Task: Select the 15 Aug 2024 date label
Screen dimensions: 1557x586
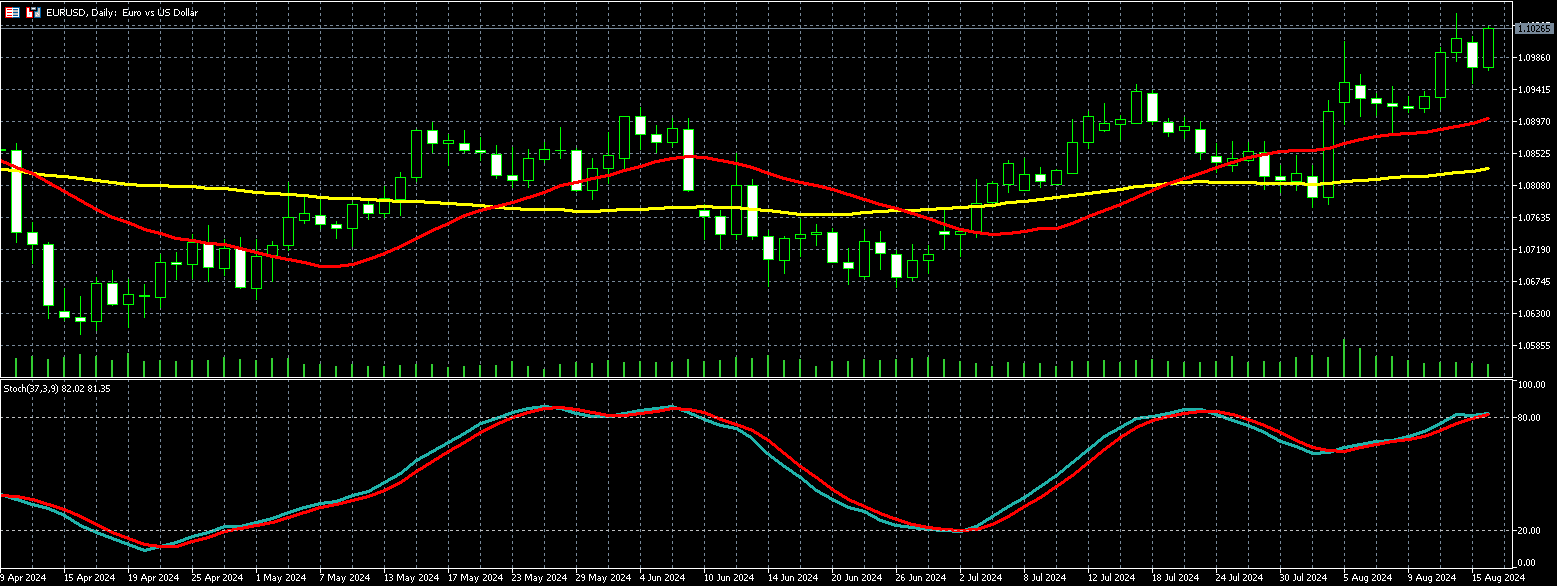Action: pos(1496,578)
